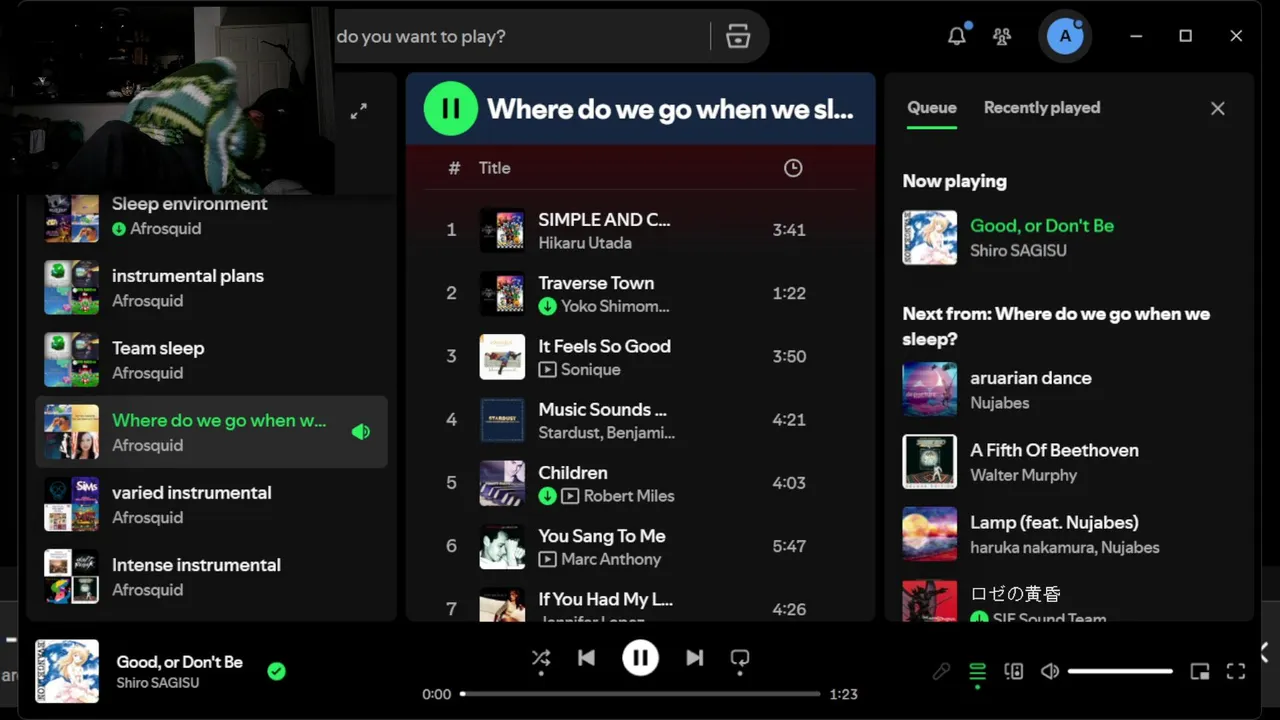Image resolution: width=1280 pixels, height=720 pixels.
Task: Open the profile avatar menu
Action: click(x=1064, y=36)
